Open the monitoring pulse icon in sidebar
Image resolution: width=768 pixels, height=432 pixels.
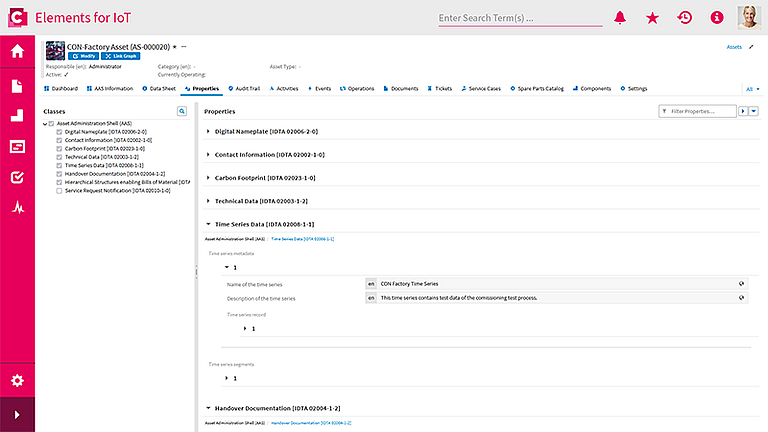(18, 208)
